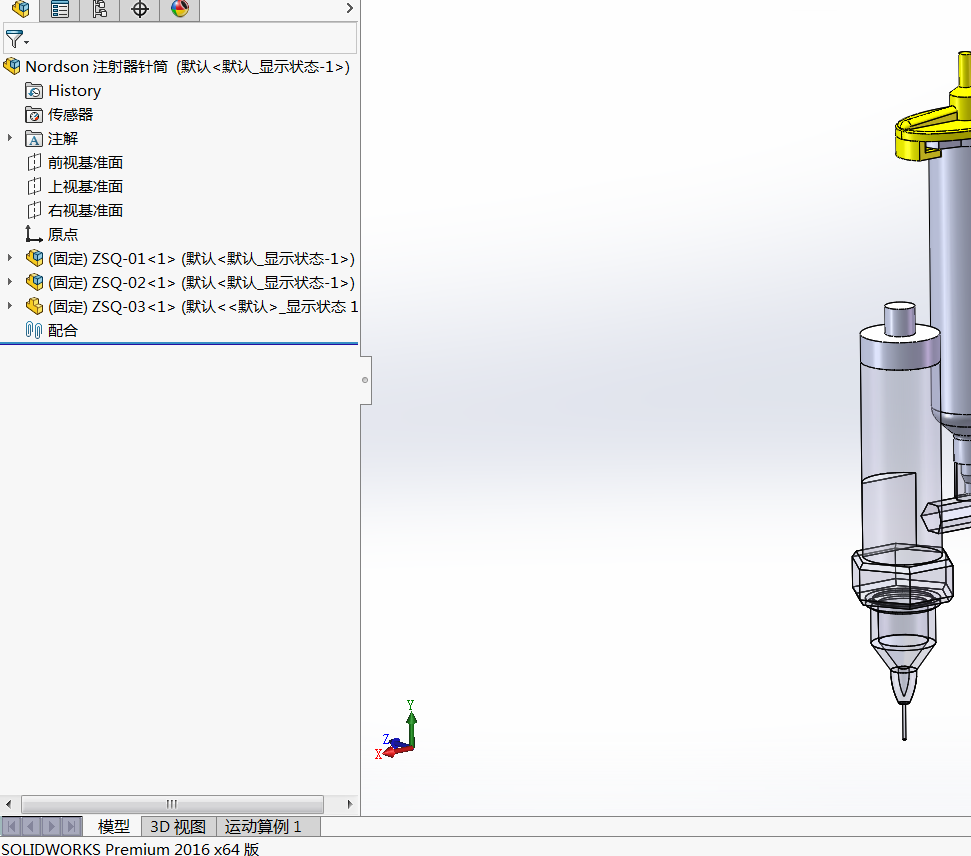971x856 pixels.
Task: Click the next tab navigation arrow
Action: (51, 826)
